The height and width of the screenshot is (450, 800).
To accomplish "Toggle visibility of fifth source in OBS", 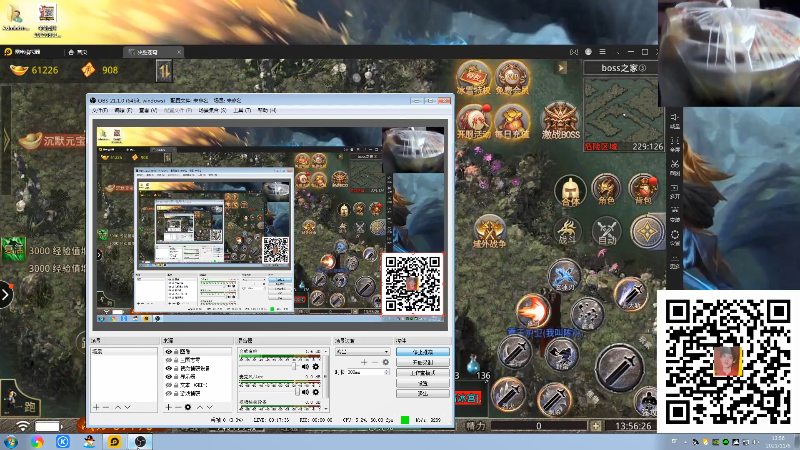I will pyautogui.click(x=168, y=385).
